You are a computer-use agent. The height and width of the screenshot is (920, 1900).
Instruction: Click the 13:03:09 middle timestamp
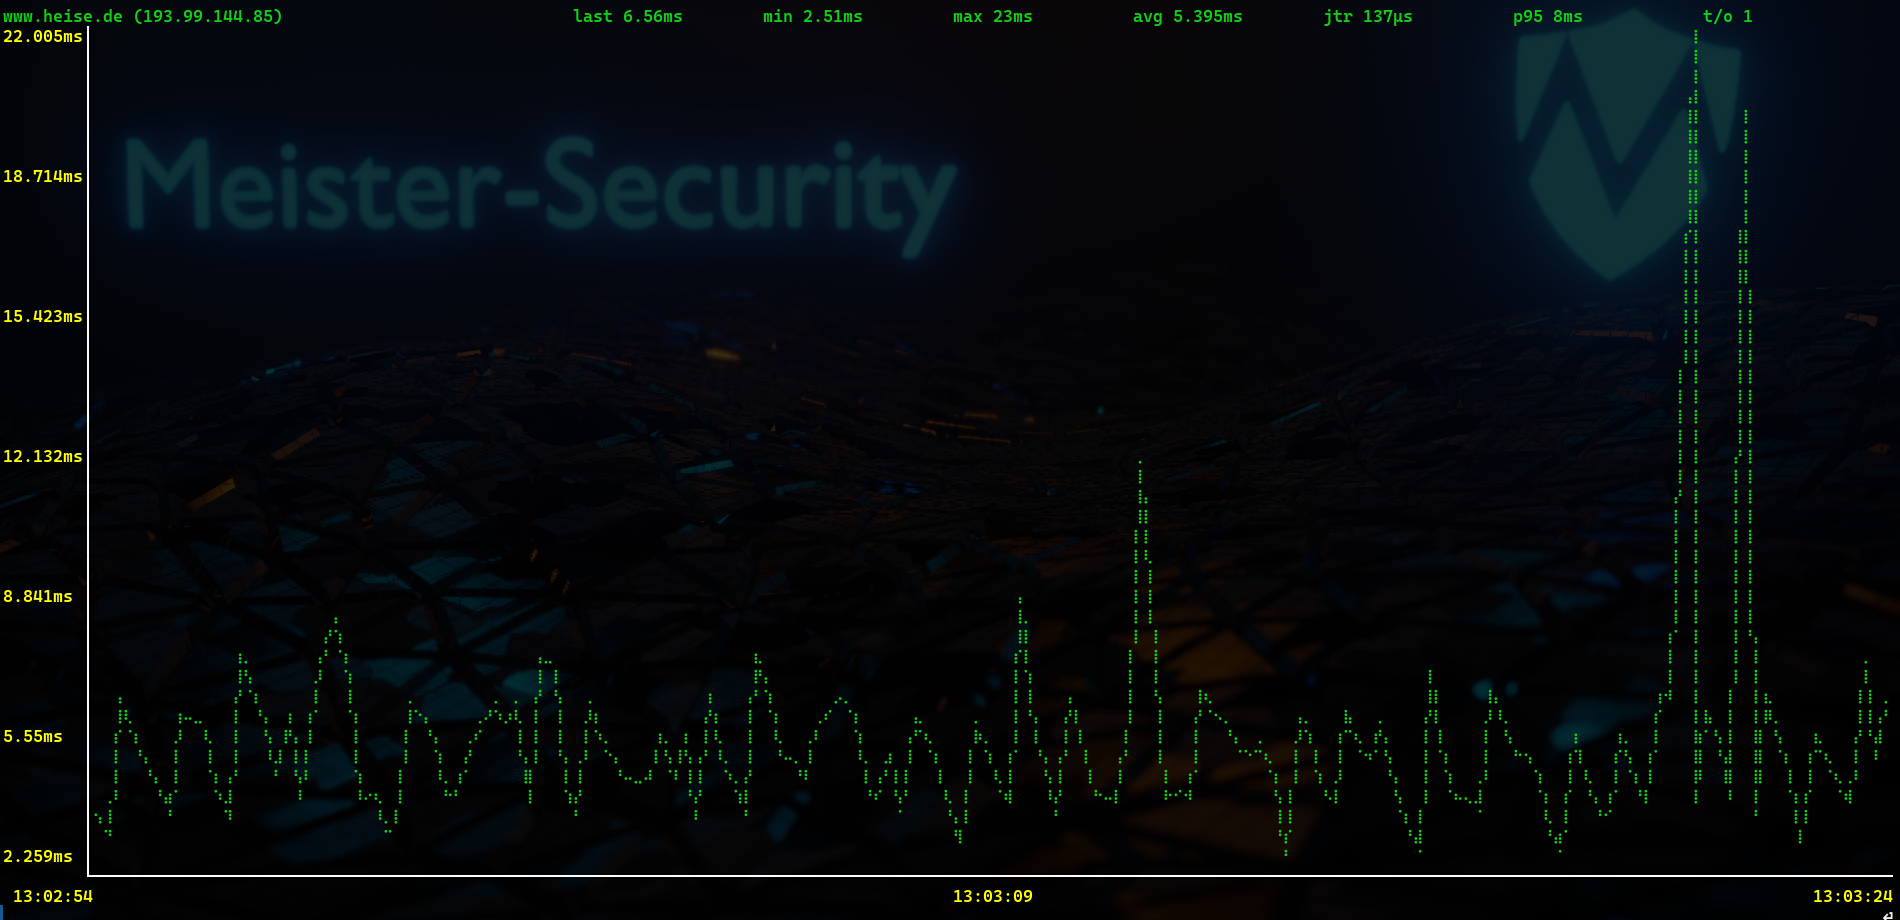pos(992,897)
